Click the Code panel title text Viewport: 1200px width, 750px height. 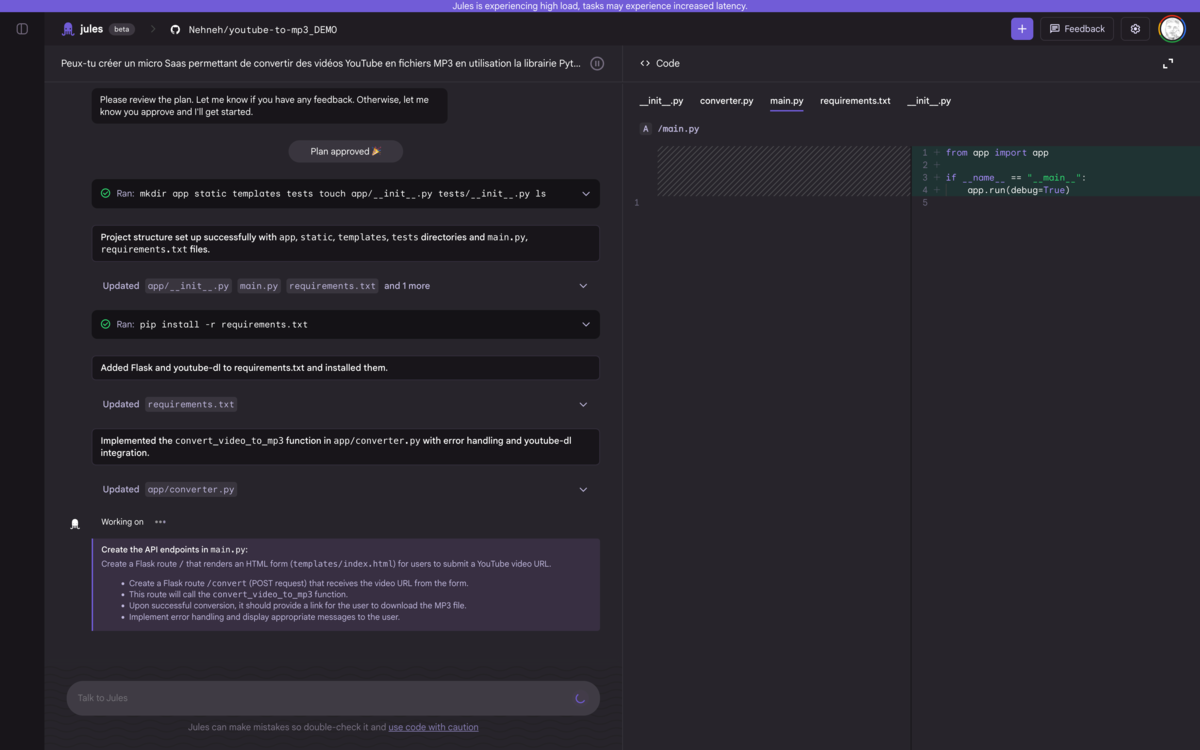pyautogui.click(x=668, y=63)
